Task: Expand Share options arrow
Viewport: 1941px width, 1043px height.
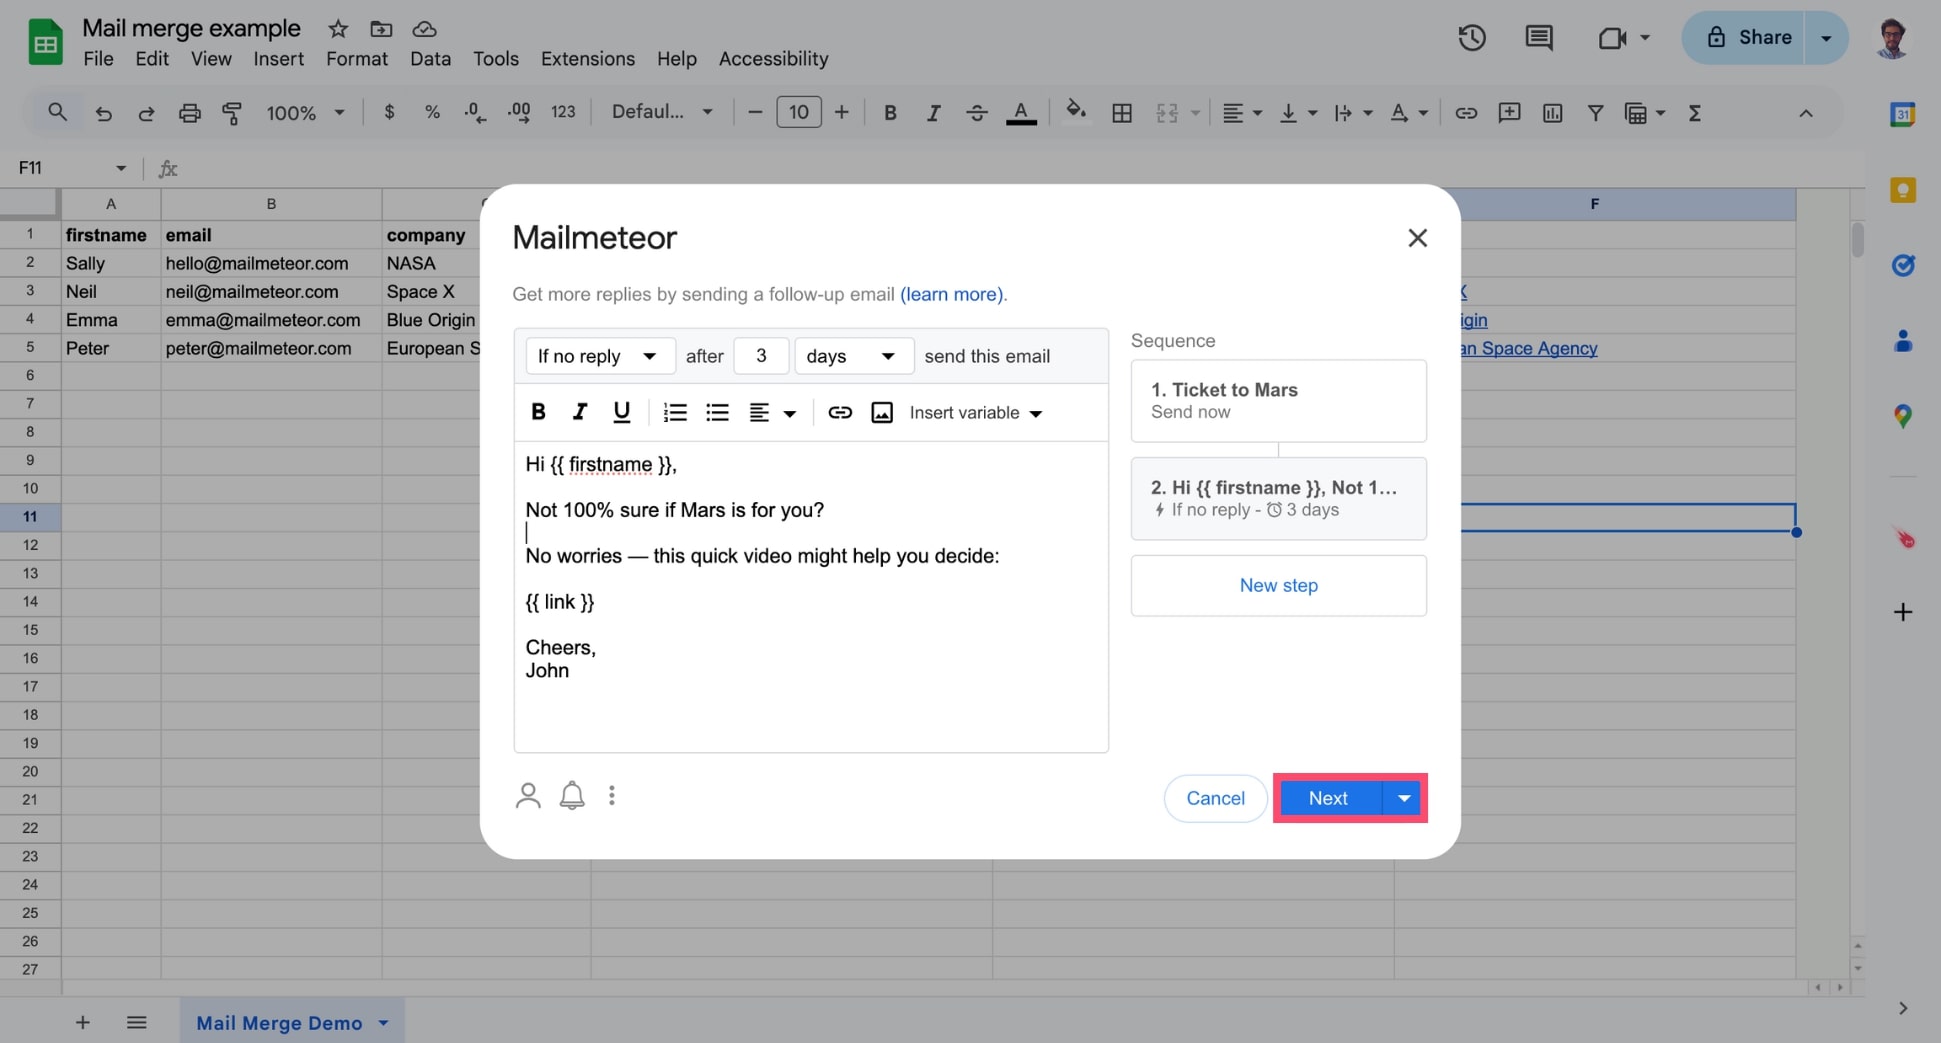Action: [1826, 38]
